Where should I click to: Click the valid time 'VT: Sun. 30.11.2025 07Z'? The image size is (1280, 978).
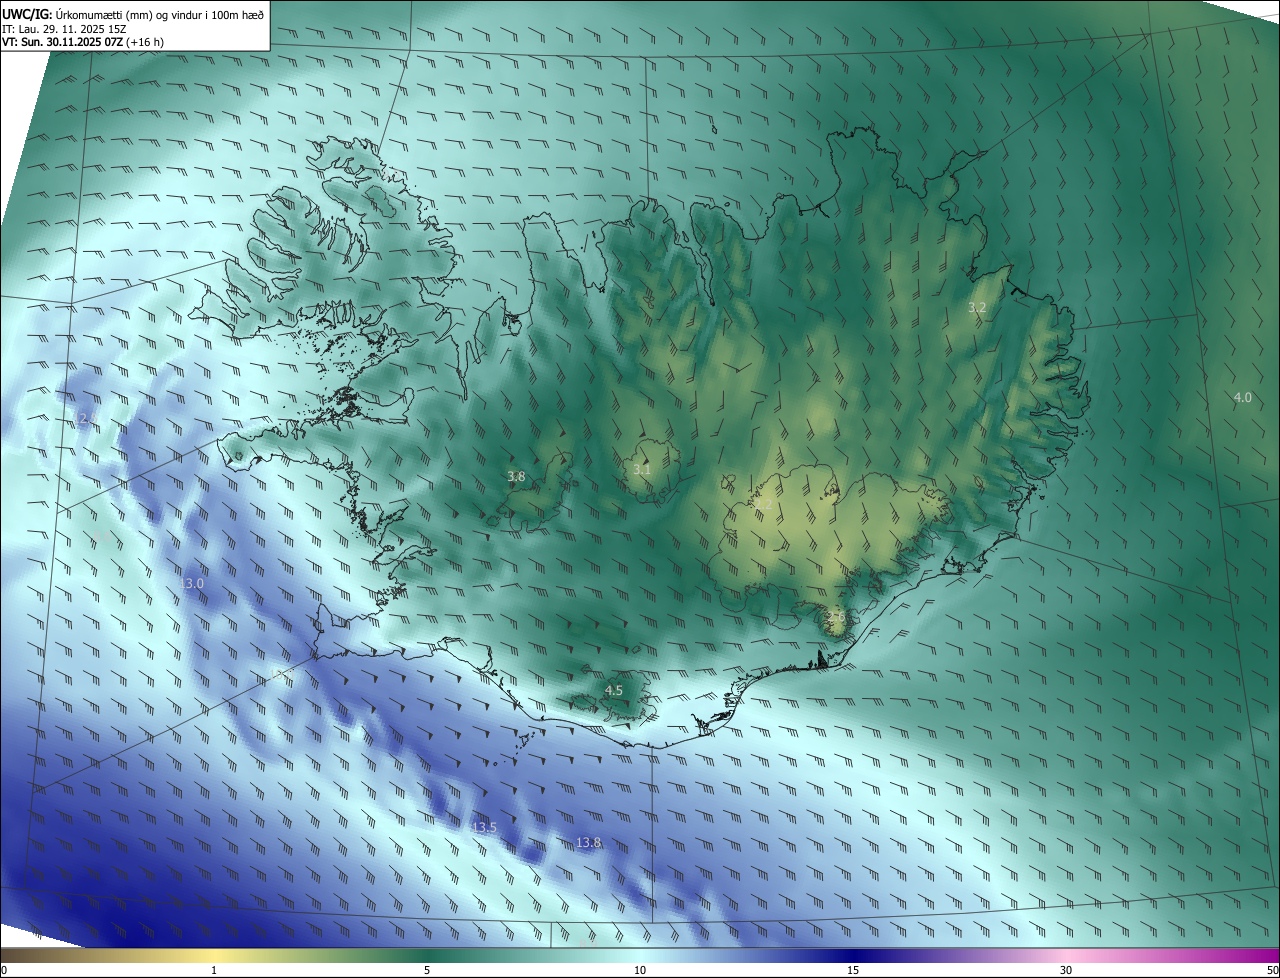click(63, 42)
